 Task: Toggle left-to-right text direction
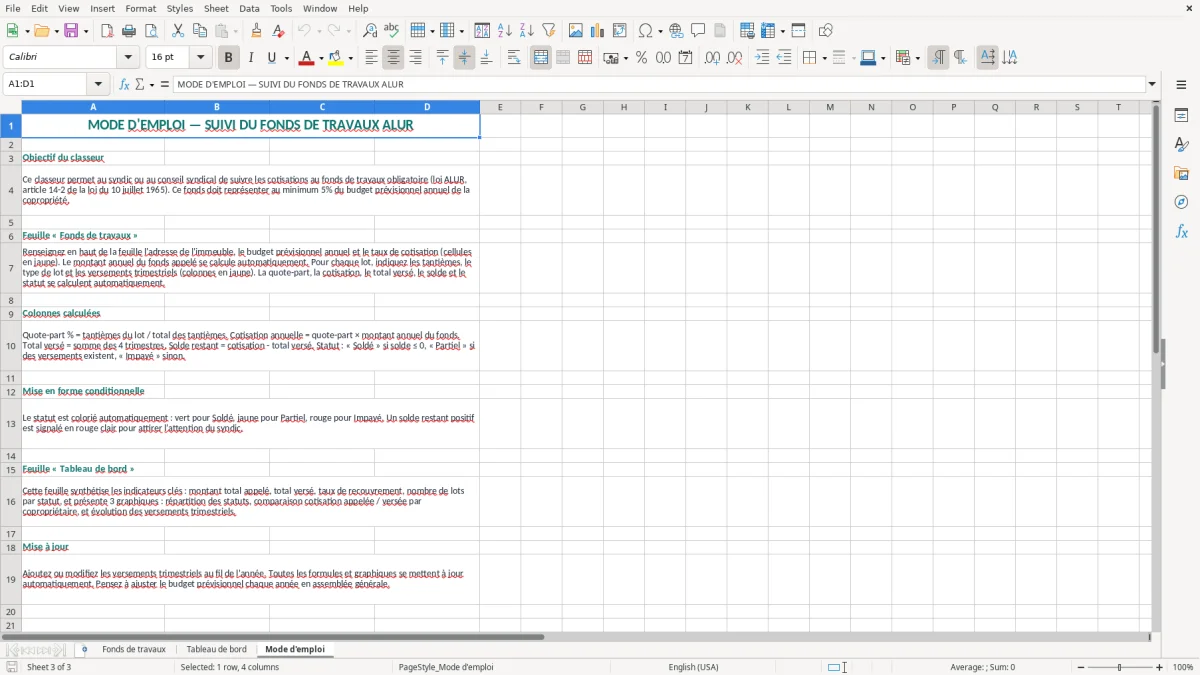tap(938, 58)
